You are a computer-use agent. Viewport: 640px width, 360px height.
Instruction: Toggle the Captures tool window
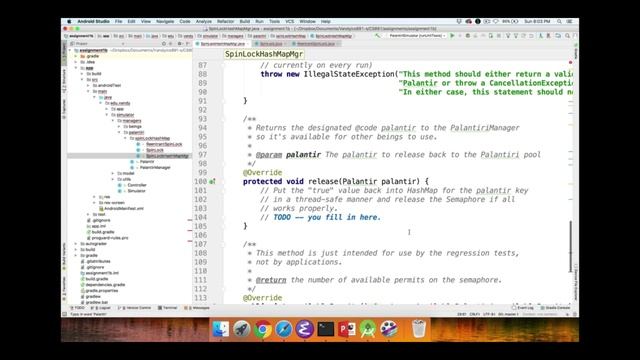point(64,109)
